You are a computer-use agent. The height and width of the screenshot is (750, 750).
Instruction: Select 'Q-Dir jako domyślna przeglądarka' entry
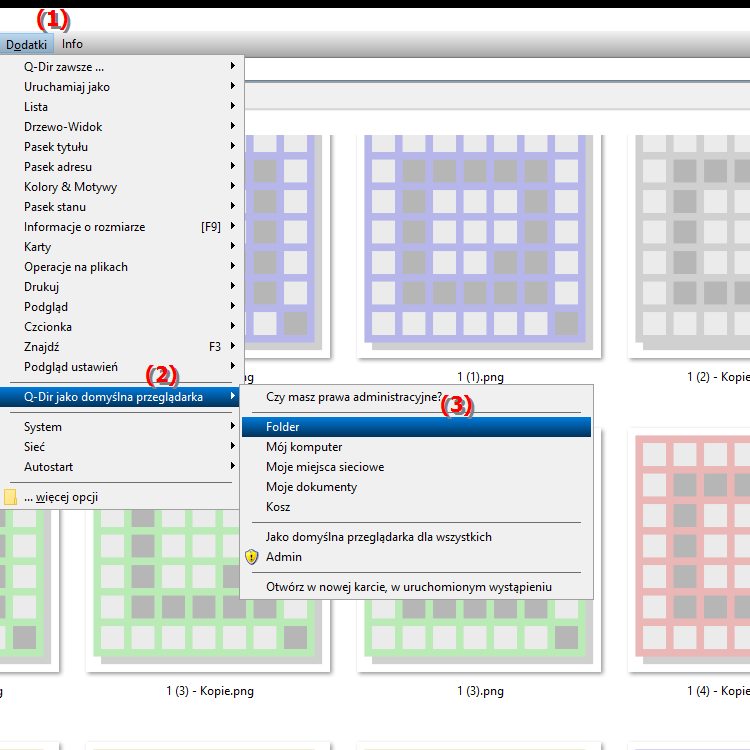[x=120, y=397]
